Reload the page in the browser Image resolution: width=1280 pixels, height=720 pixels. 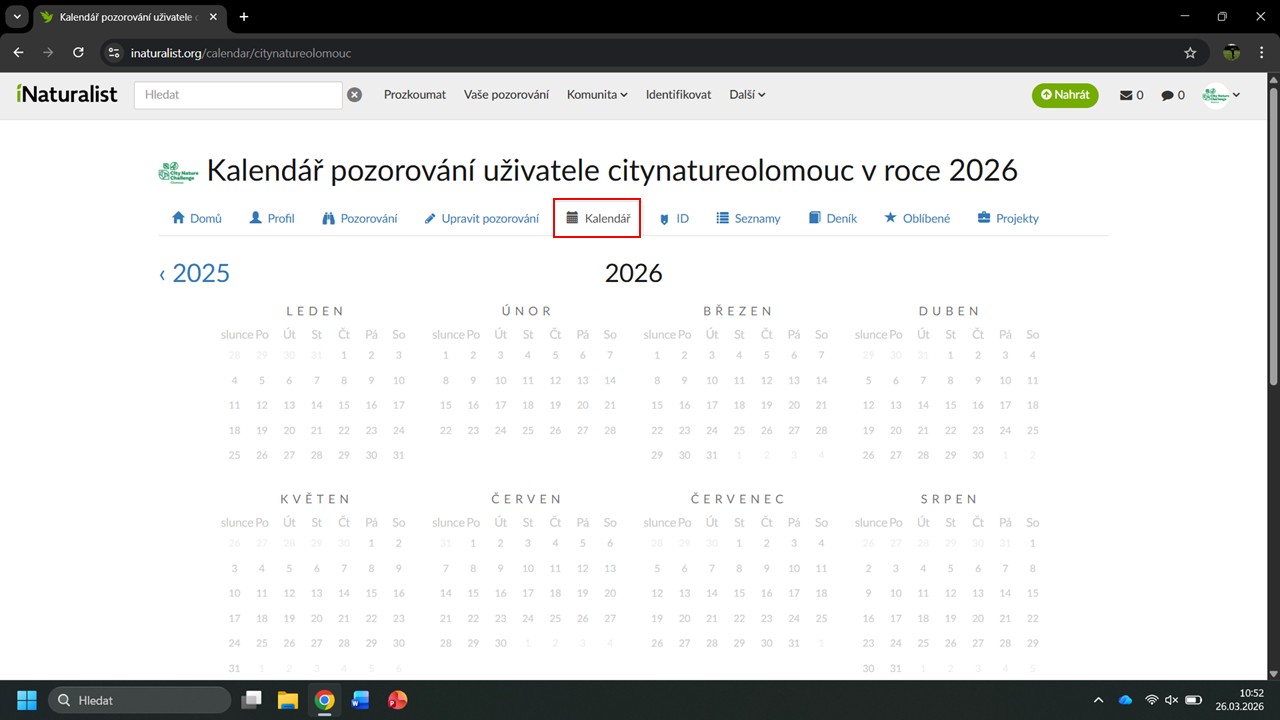[79, 53]
